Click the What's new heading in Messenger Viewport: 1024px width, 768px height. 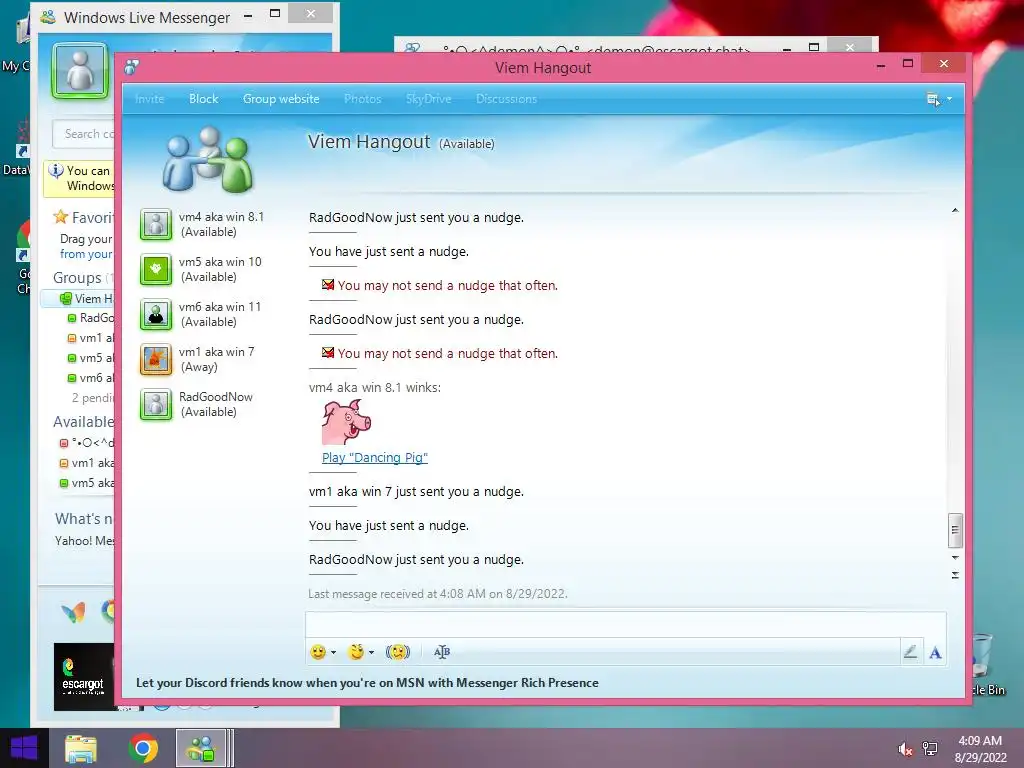tap(85, 519)
